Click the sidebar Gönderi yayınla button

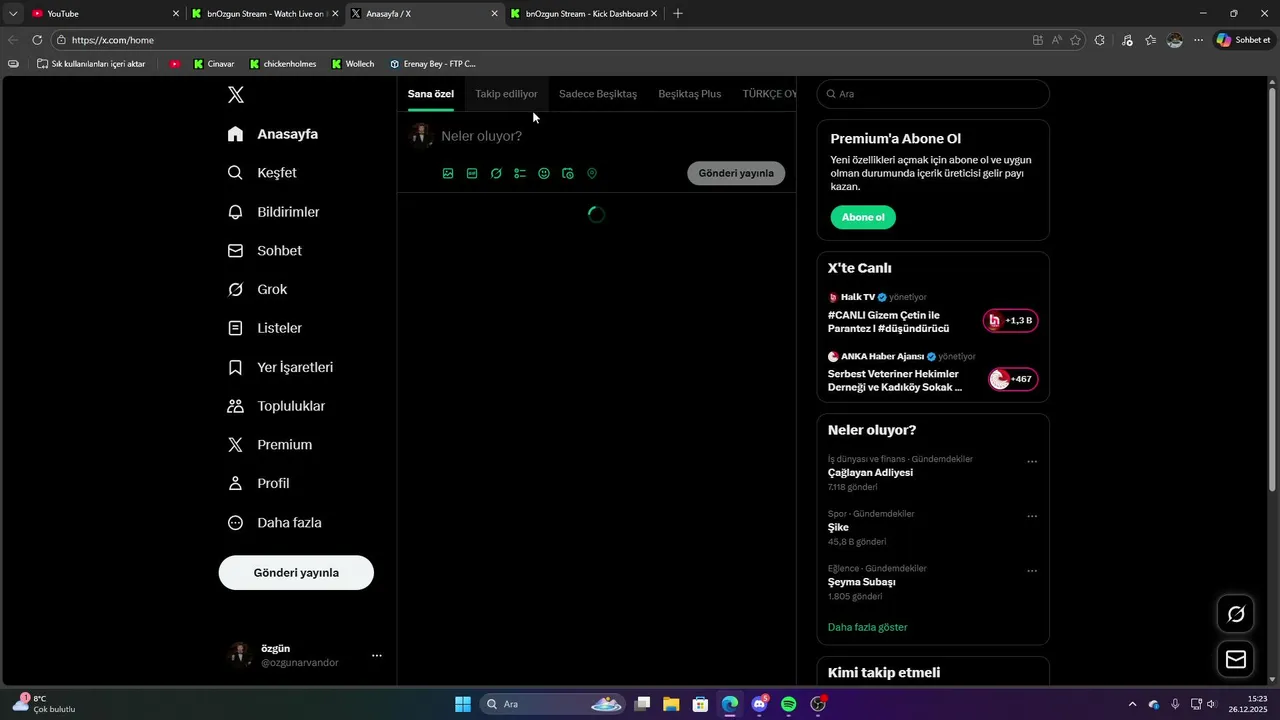coord(296,573)
